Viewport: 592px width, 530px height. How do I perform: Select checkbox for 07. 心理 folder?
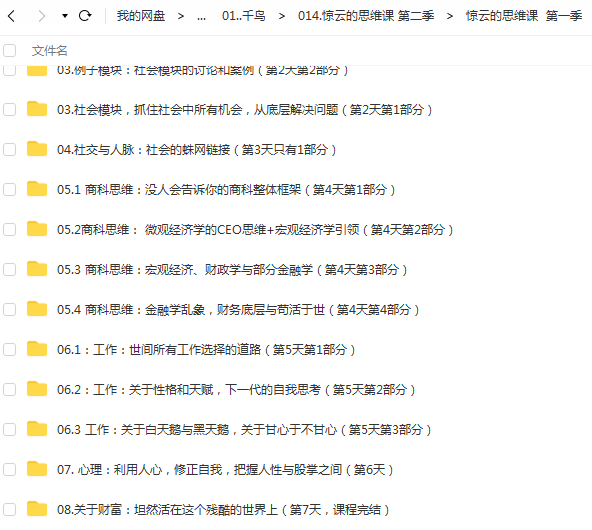pyautogui.click(x=9, y=470)
